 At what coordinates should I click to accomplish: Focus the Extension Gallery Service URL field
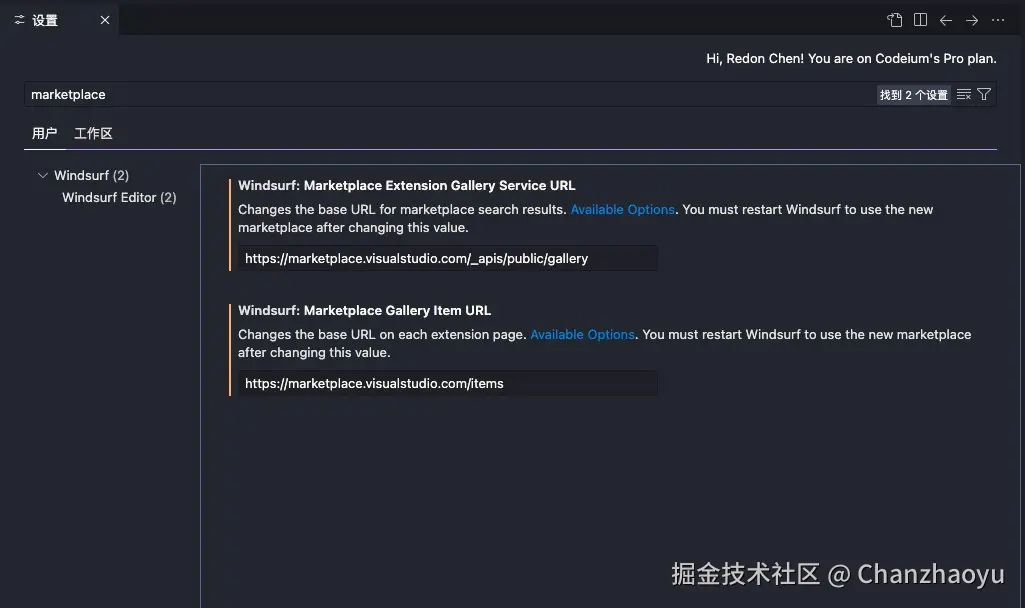tap(447, 258)
